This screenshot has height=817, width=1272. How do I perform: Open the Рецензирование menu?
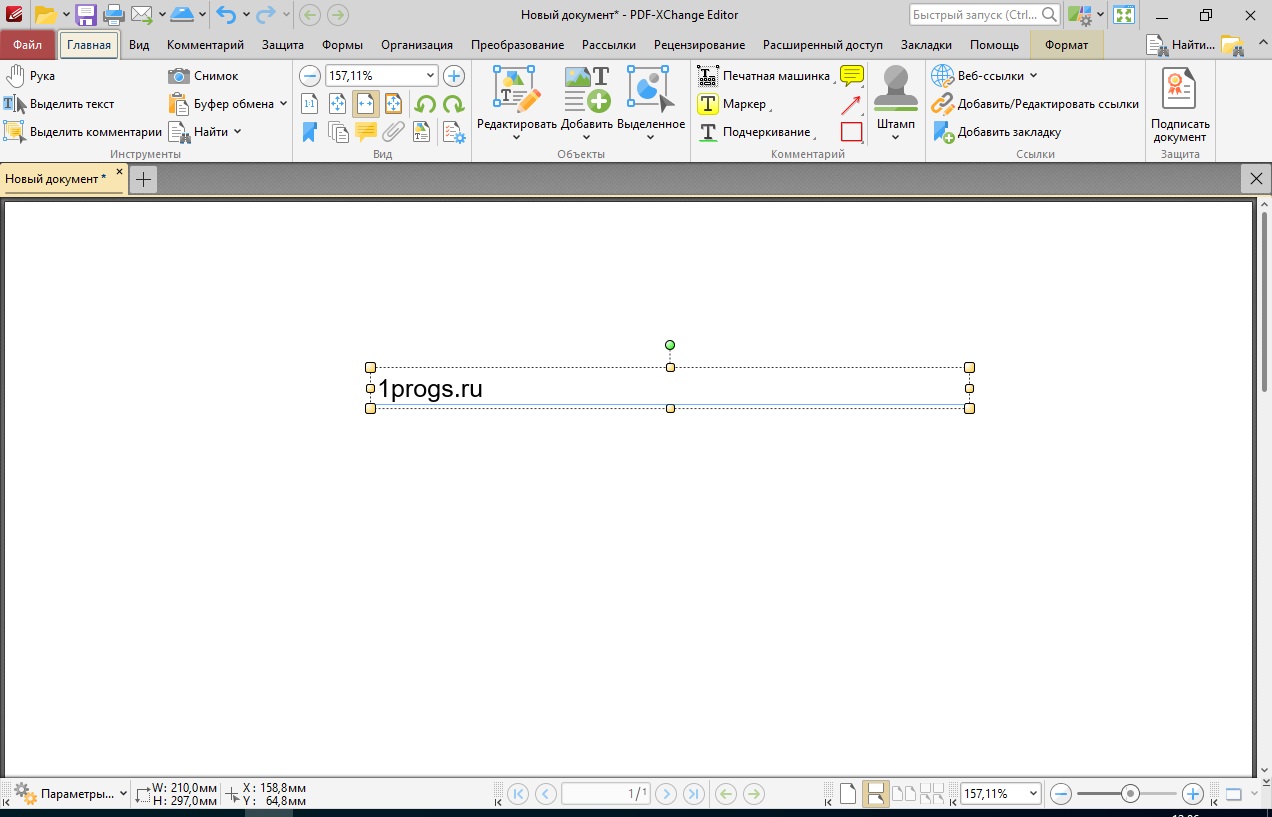[699, 44]
